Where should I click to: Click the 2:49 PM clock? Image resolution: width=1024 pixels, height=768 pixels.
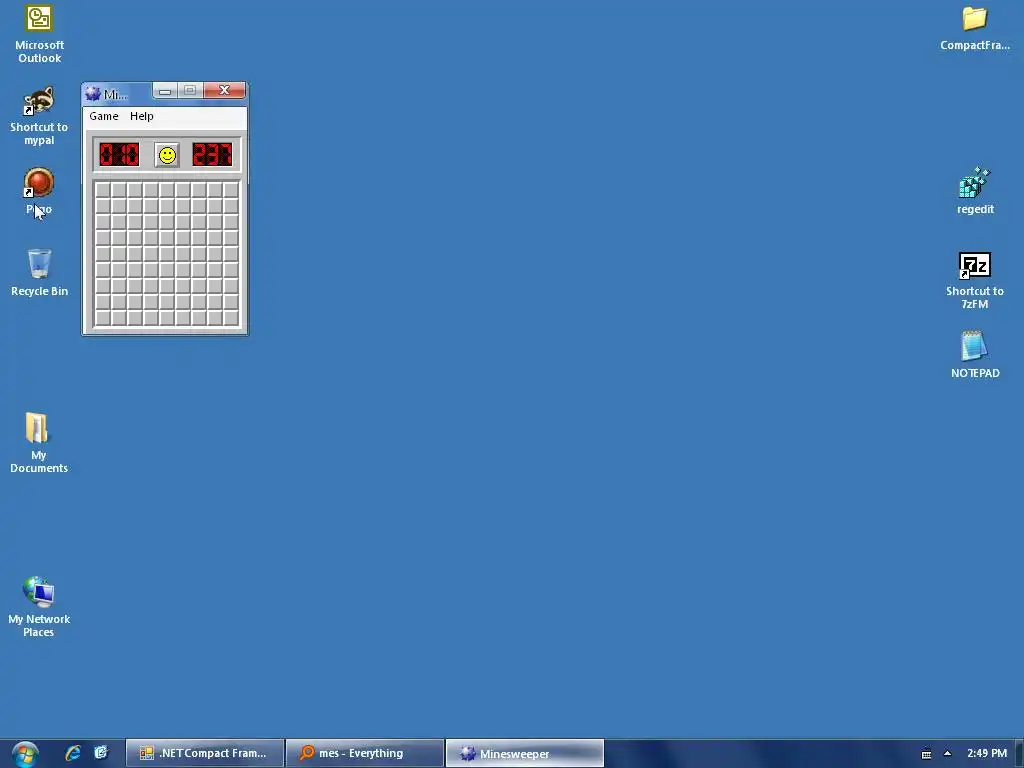pos(987,753)
